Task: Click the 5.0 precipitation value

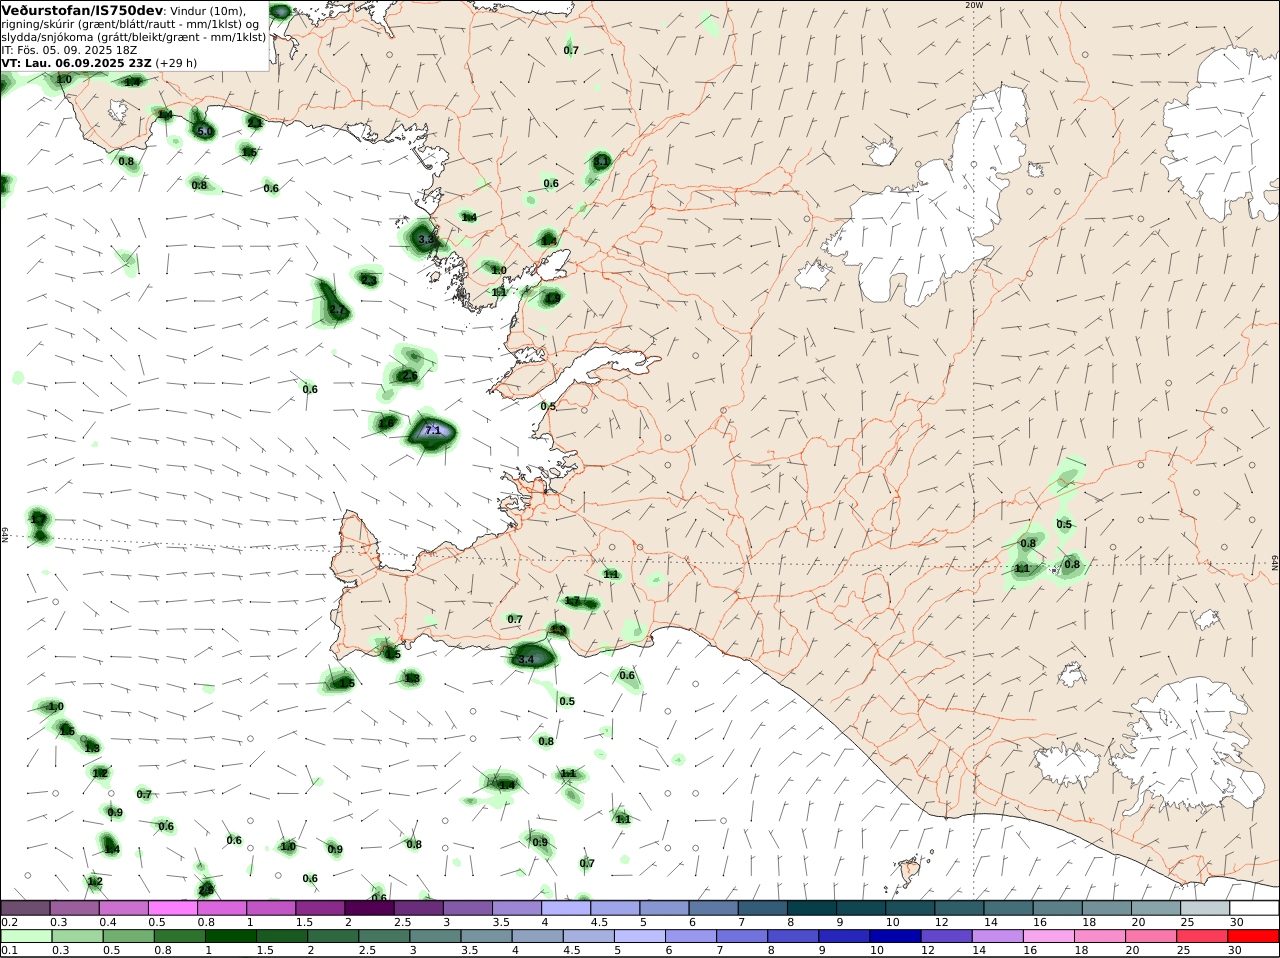Action: tap(204, 131)
